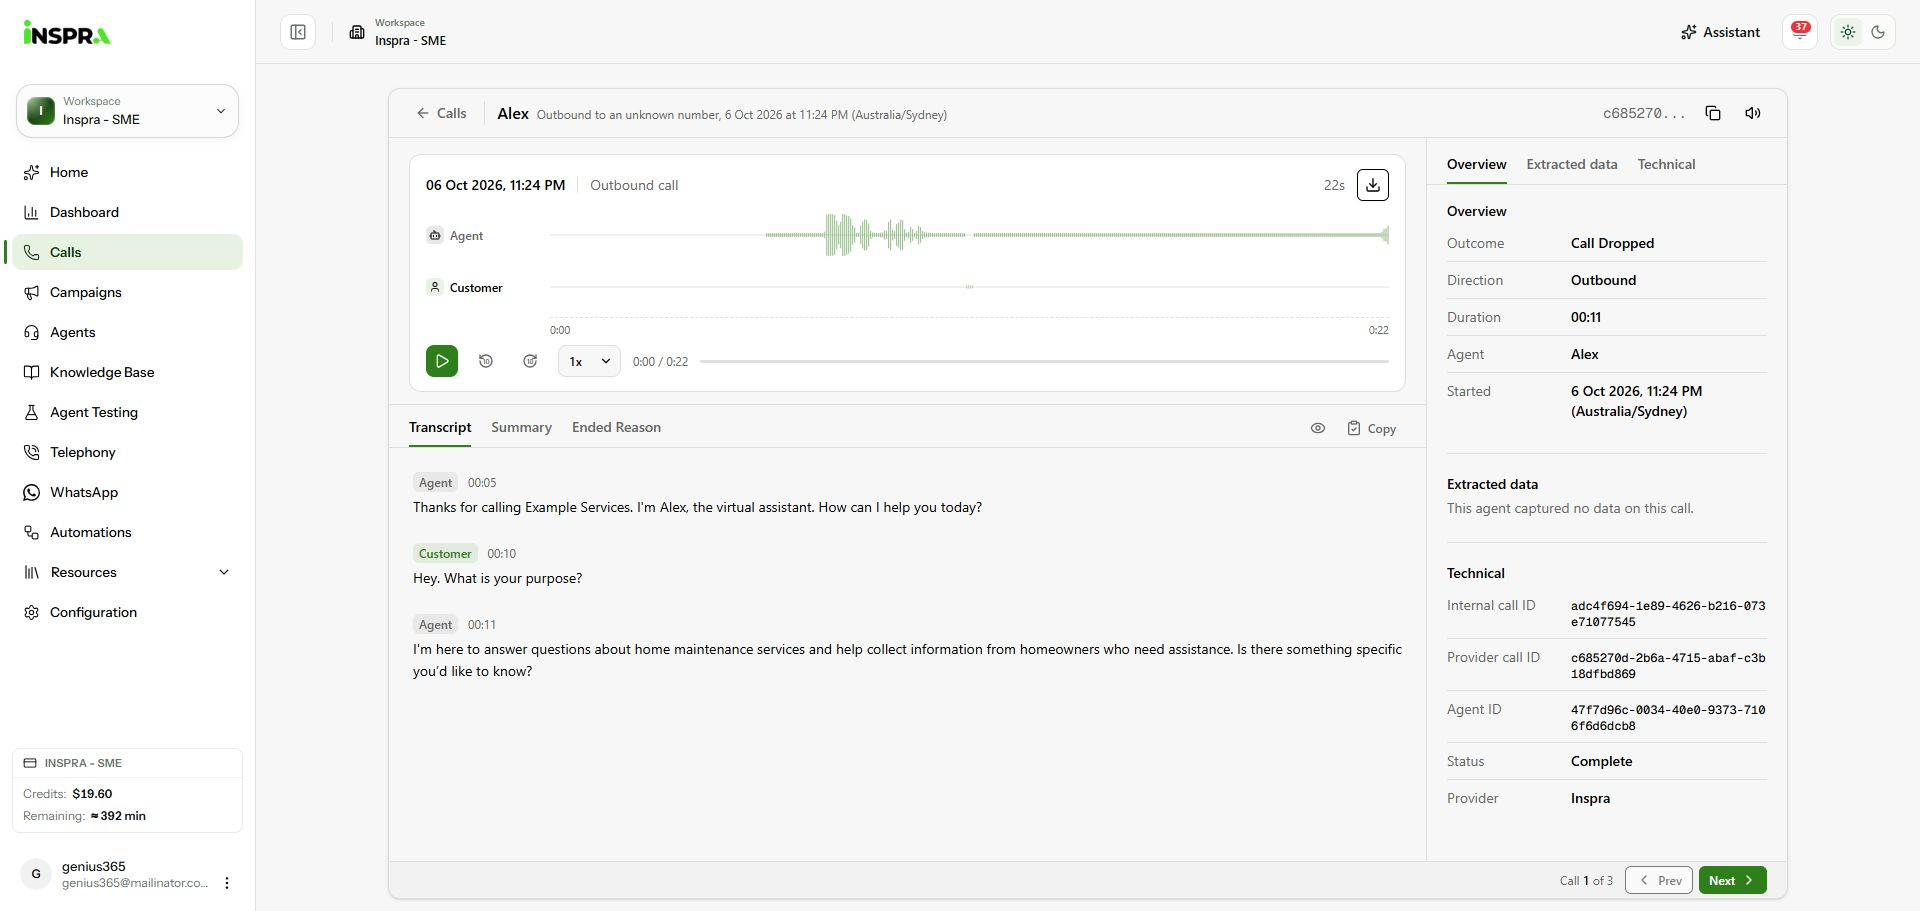
Task: Click the Provider call ID value
Action: pyautogui.click(x=1668, y=666)
